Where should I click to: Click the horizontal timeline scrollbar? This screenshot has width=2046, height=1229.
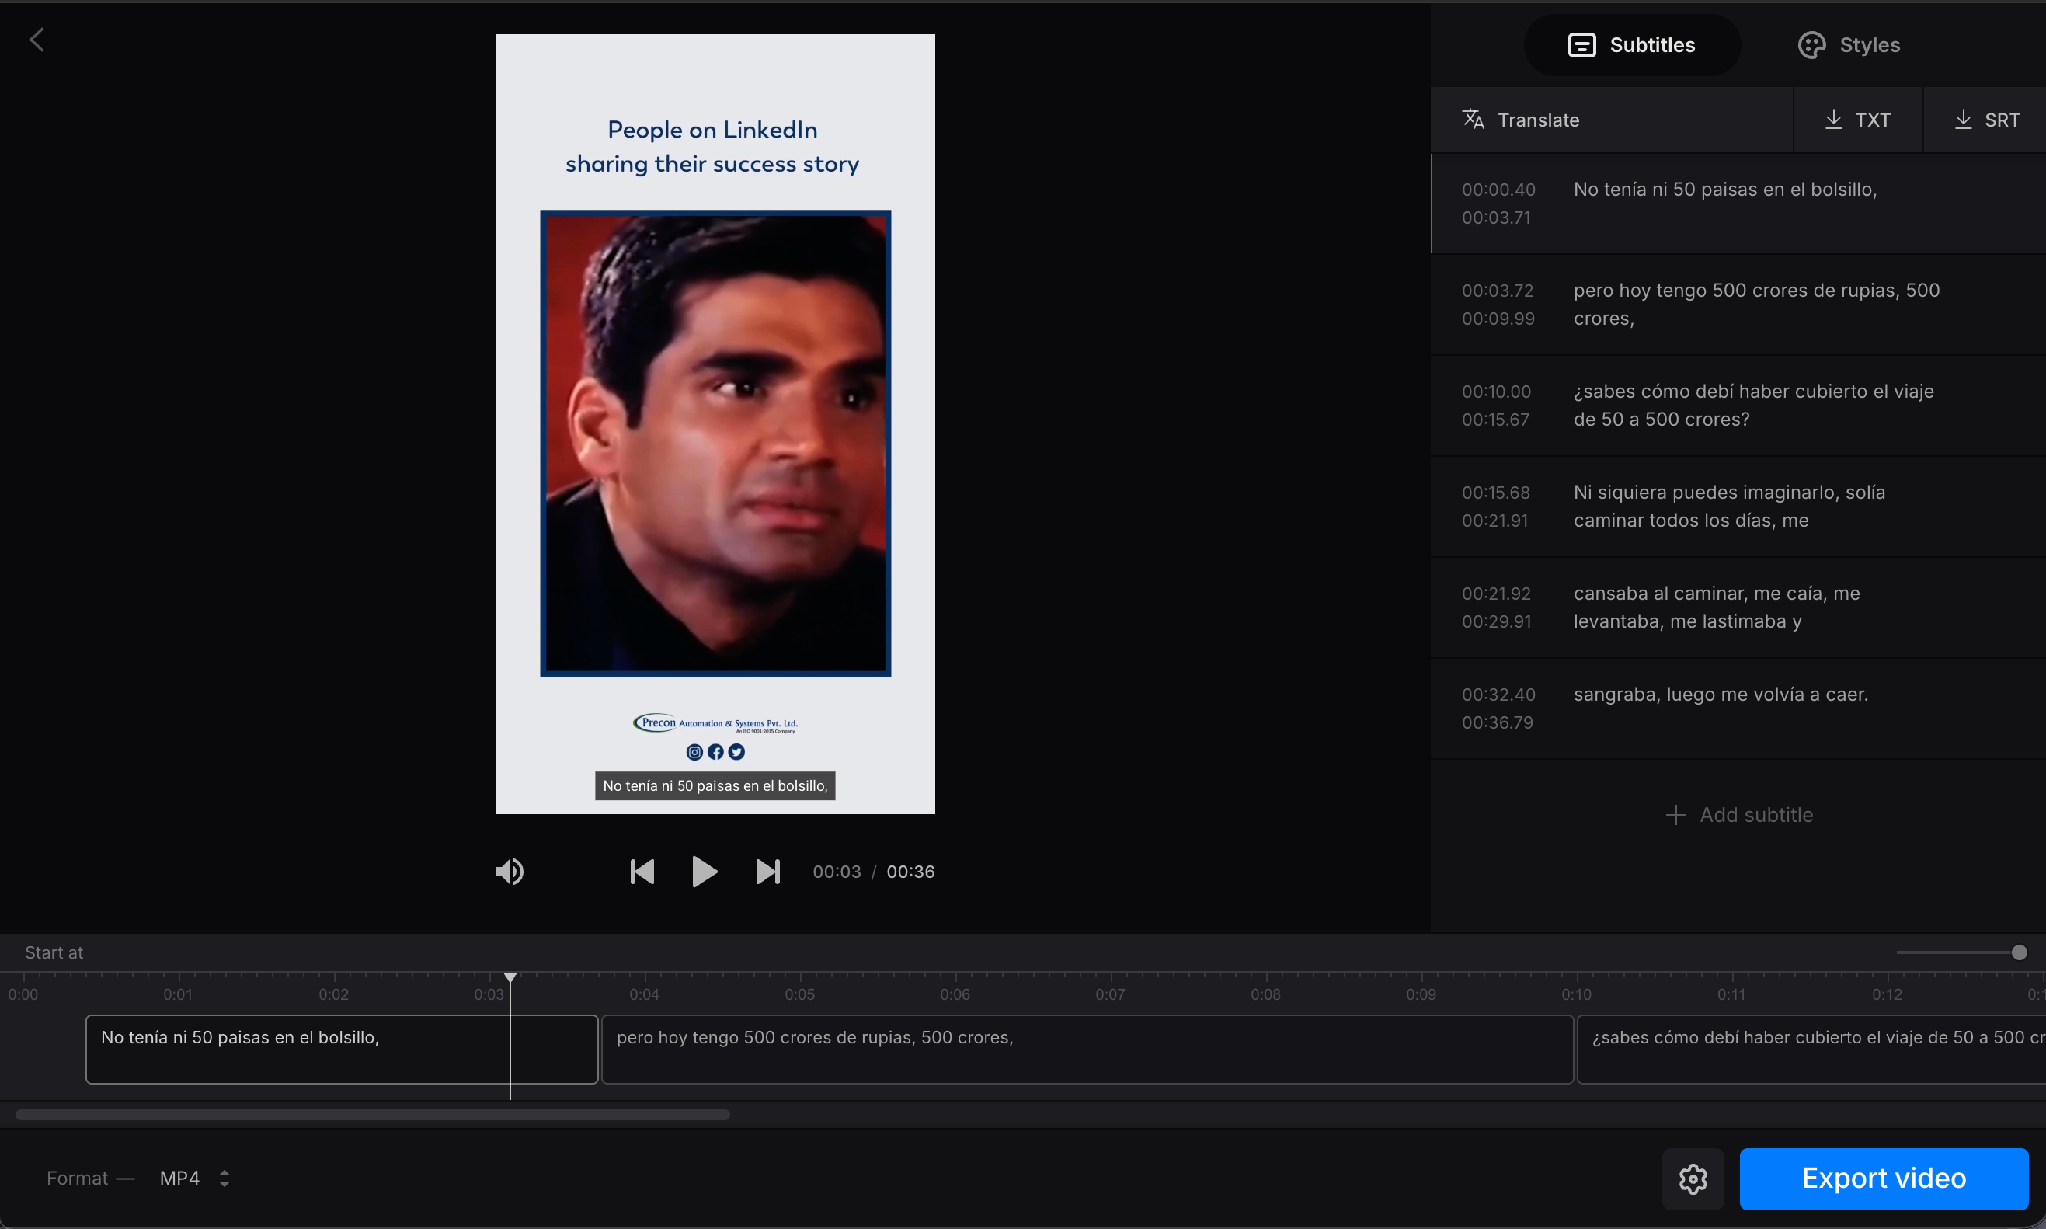click(x=372, y=1114)
